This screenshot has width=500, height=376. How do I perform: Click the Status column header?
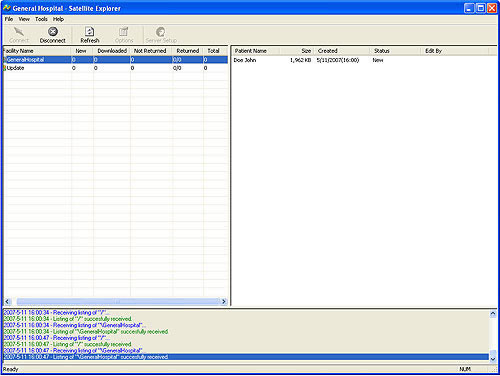[395, 51]
